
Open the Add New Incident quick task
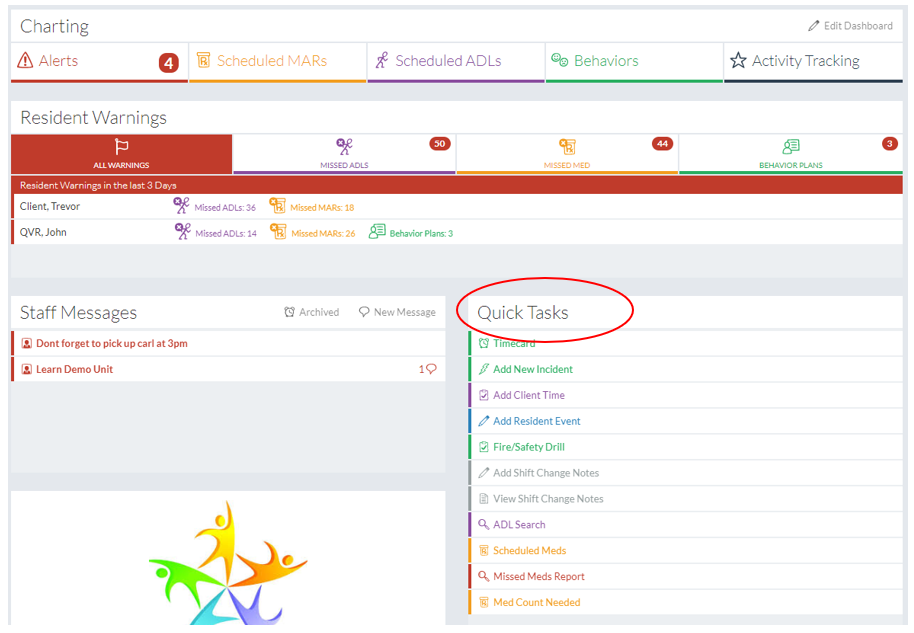(x=532, y=369)
